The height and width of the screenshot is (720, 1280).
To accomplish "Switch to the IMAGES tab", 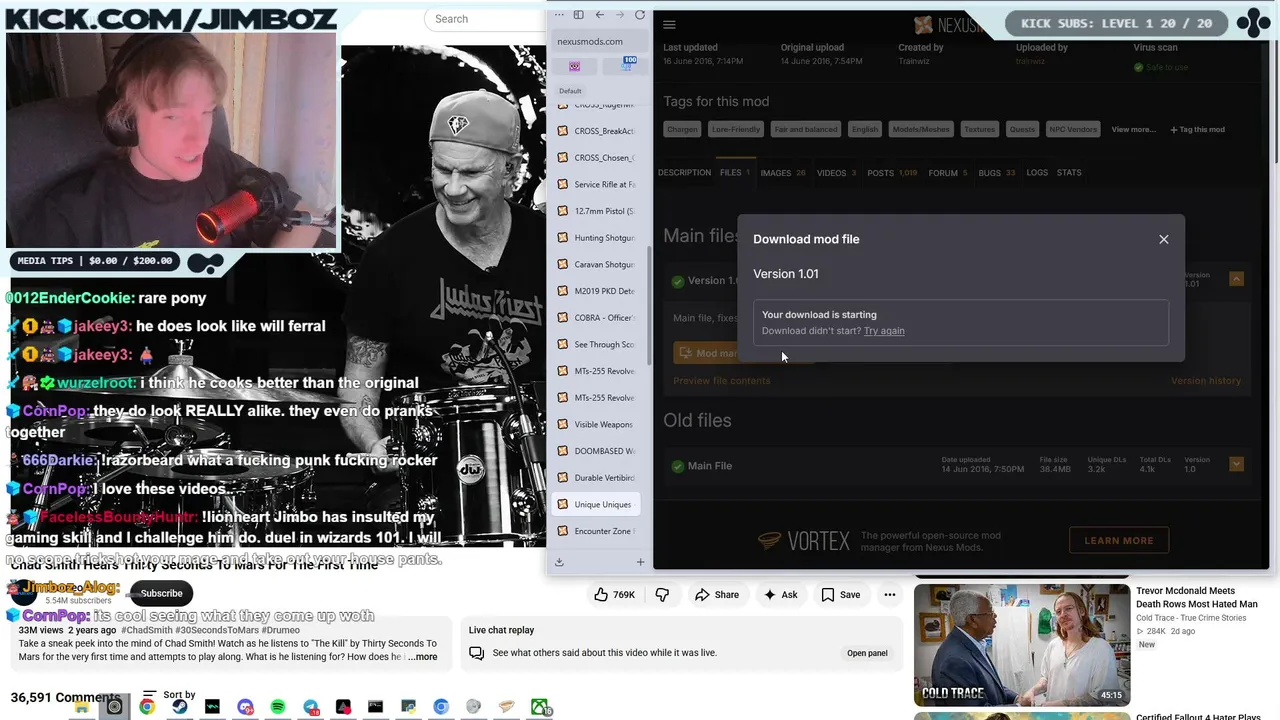I will click(x=782, y=173).
